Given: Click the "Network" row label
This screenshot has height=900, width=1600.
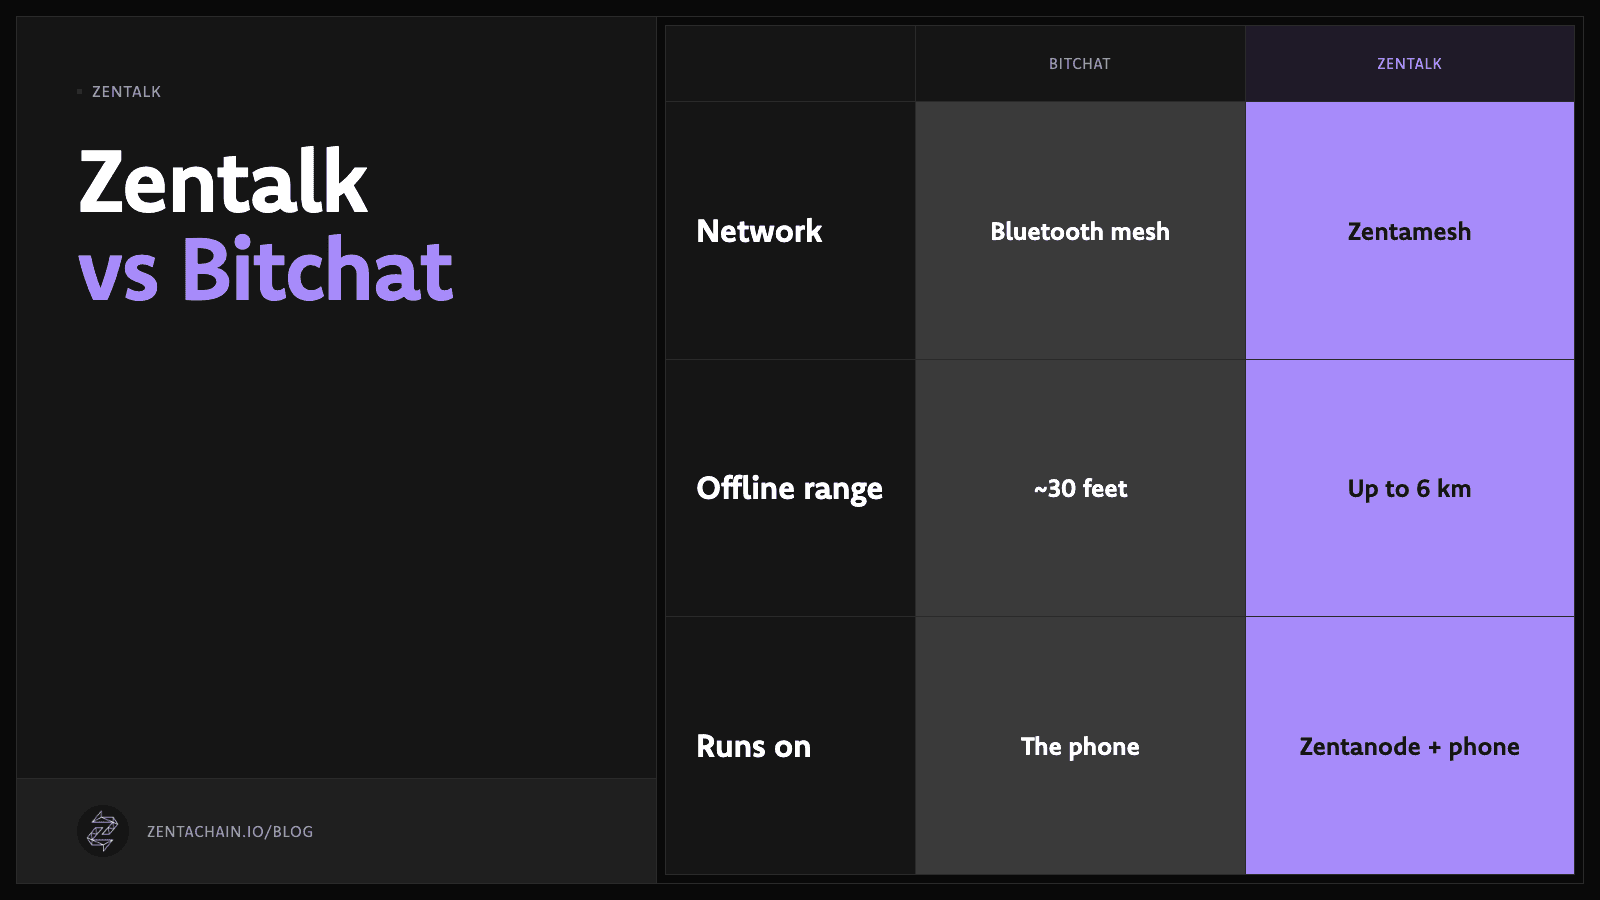Looking at the screenshot, I should 759,231.
